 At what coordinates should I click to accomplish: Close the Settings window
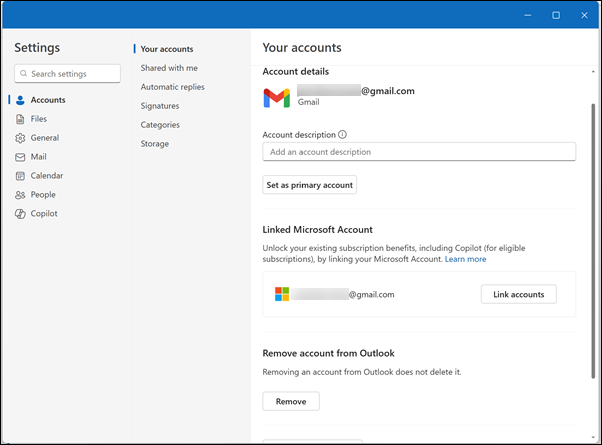click(584, 15)
